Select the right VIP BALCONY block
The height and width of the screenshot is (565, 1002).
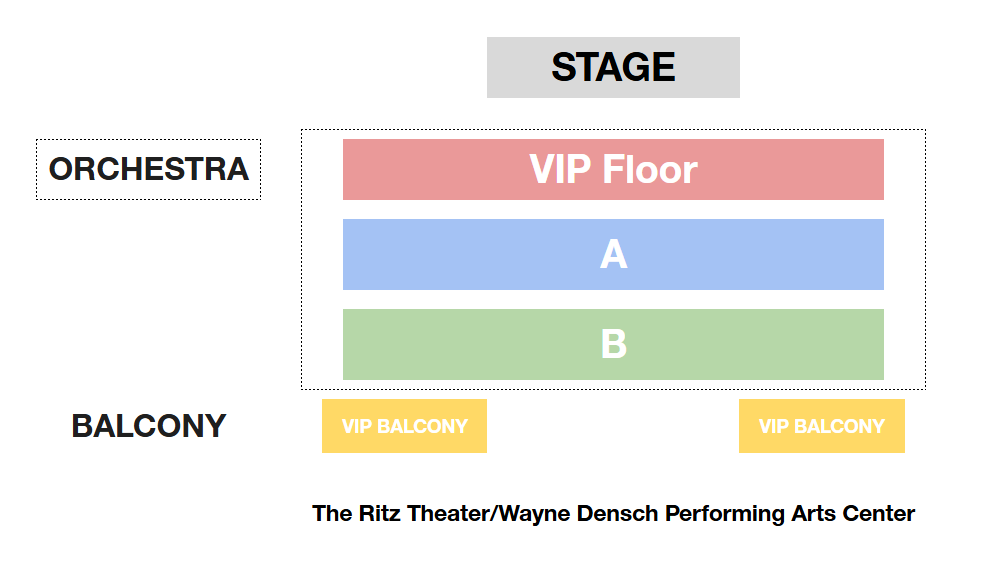[x=821, y=426]
